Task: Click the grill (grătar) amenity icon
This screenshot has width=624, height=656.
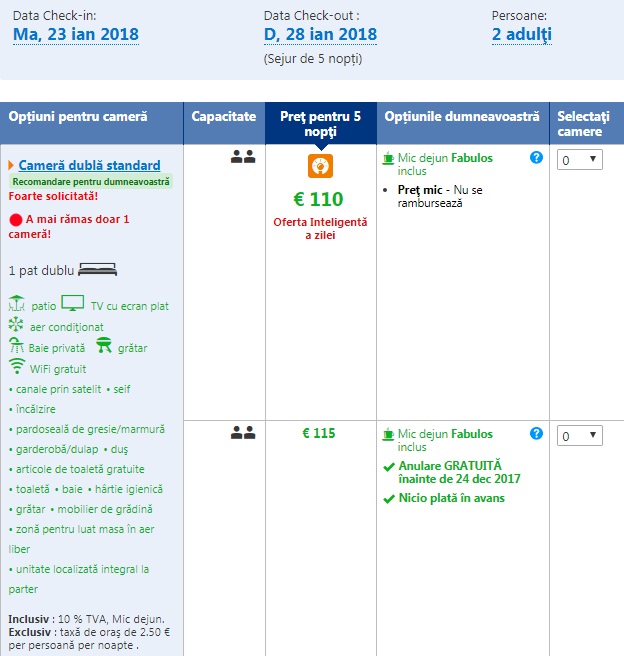Action: pyautogui.click(x=103, y=347)
